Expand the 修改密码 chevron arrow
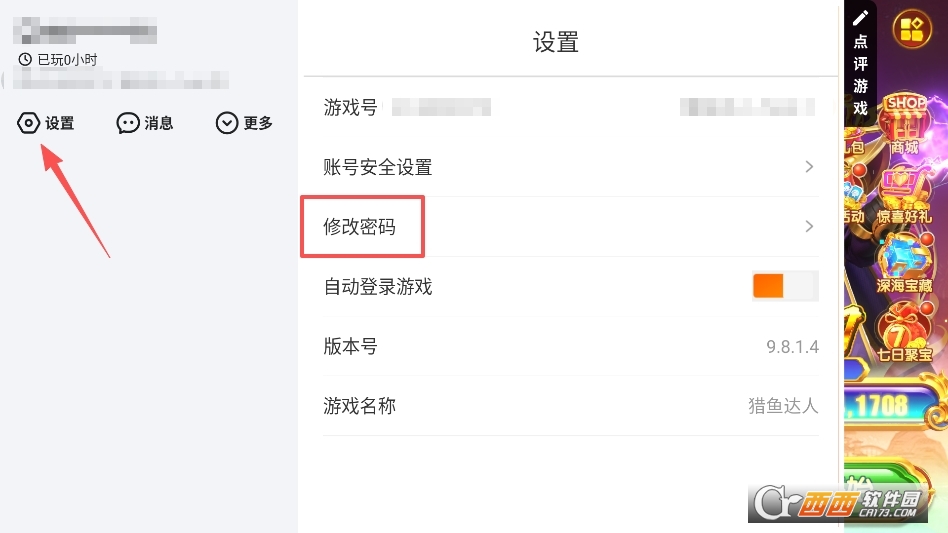Screen dimensions: 948x533 point(809,227)
